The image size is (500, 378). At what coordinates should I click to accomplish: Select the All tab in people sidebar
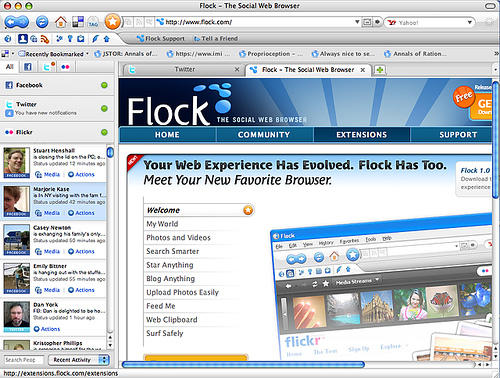pos(10,67)
